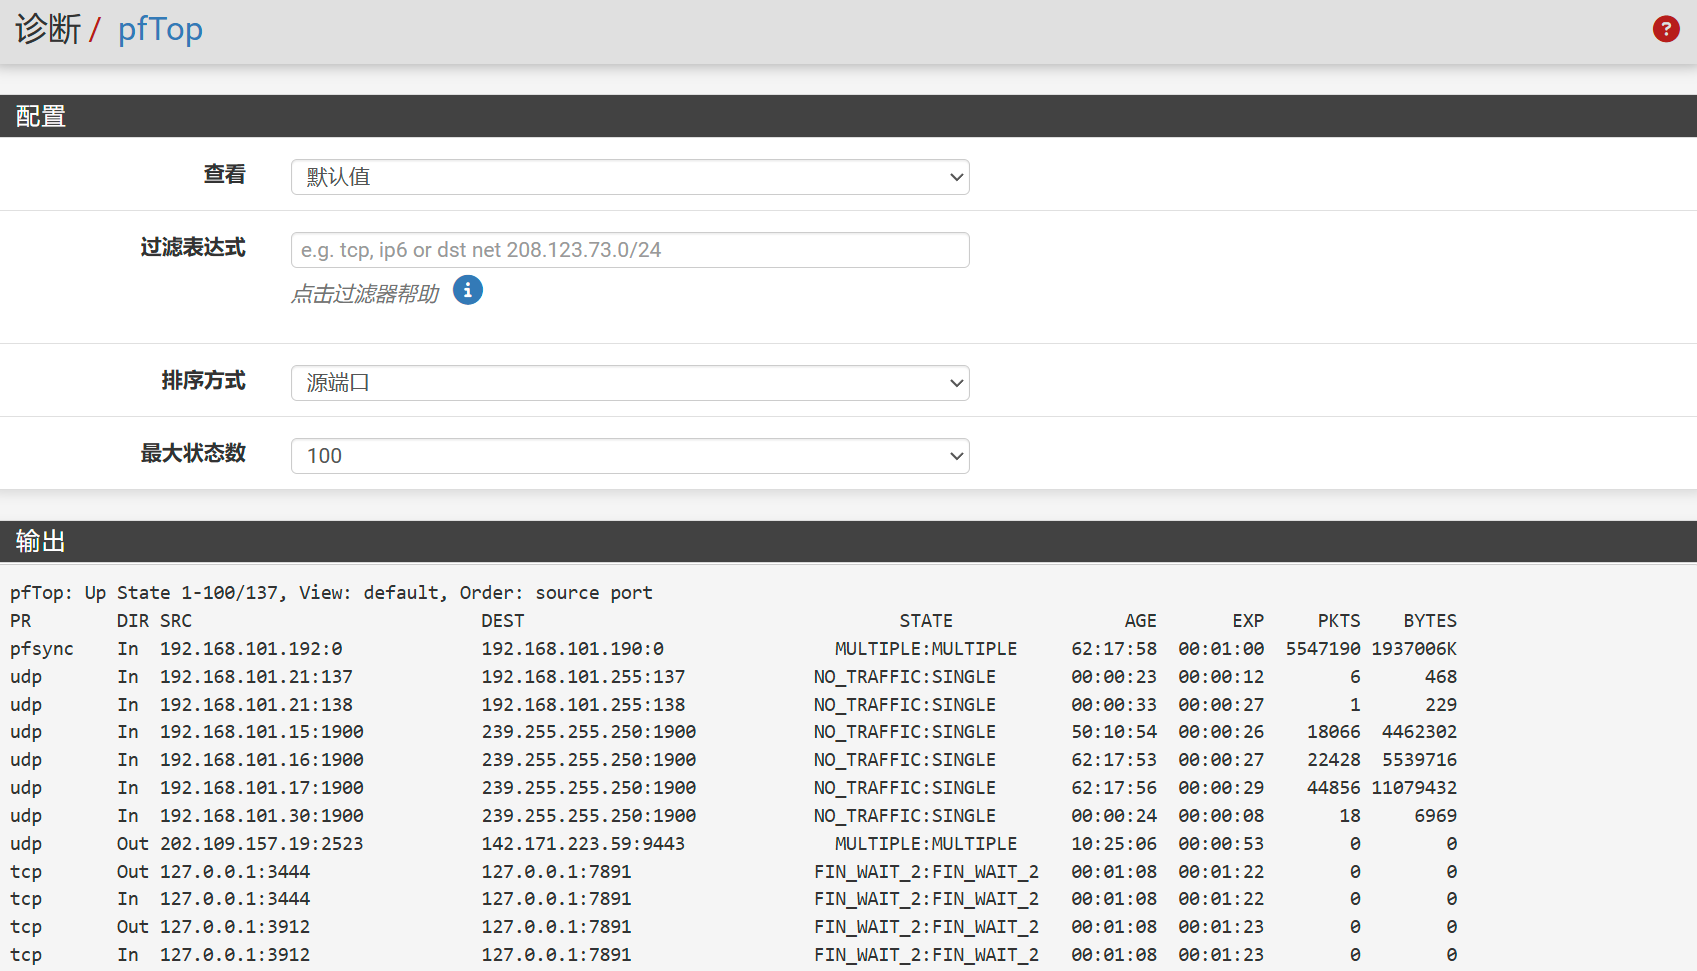Image resolution: width=1697 pixels, height=971 pixels.
Task: Click the 诊断 breadcrumb text
Action: point(47,29)
